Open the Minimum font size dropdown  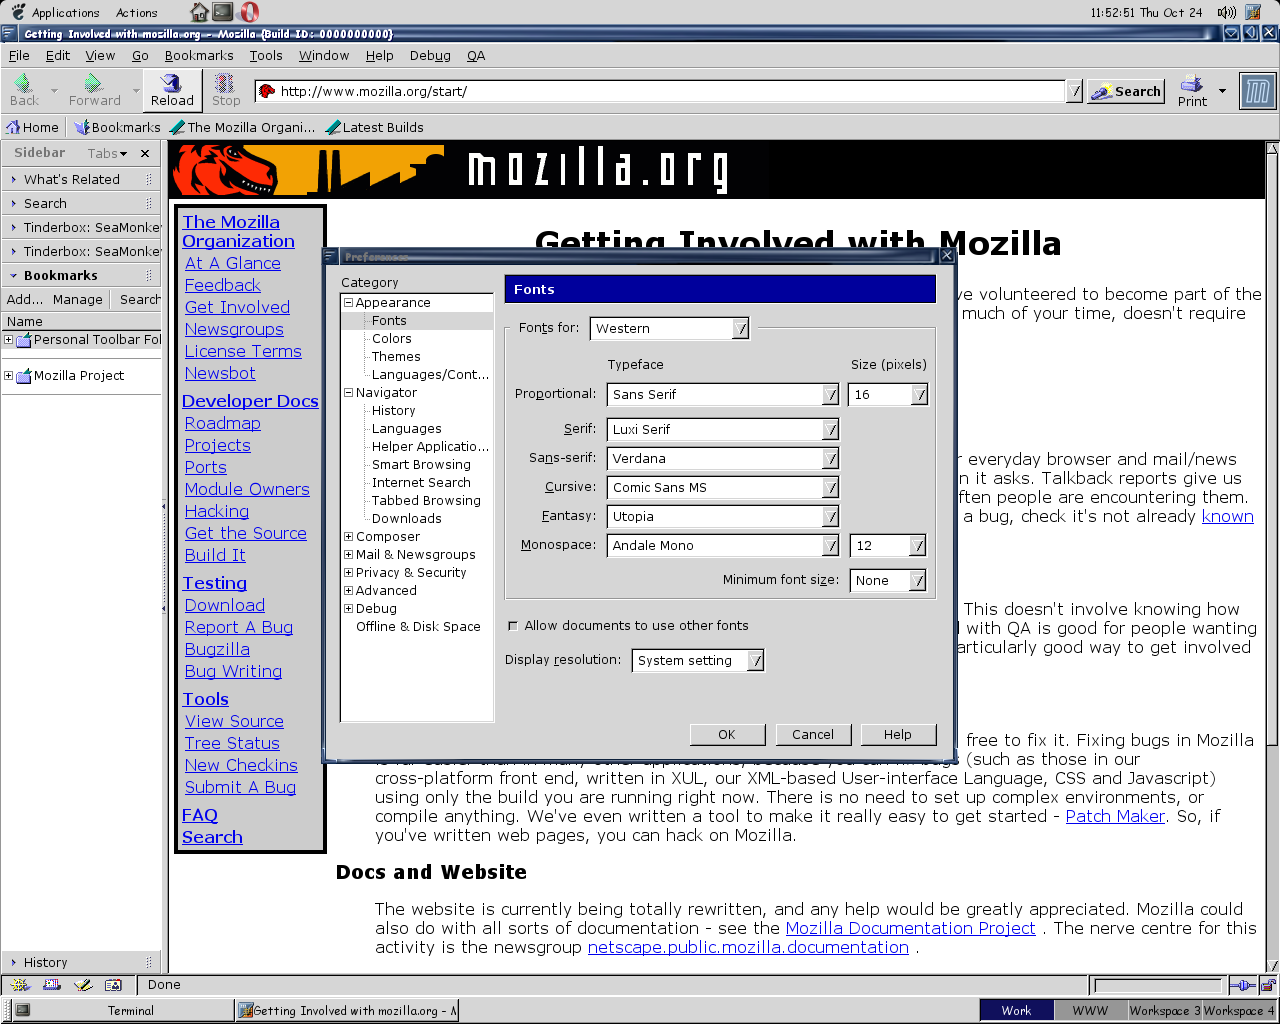(888, 580)
